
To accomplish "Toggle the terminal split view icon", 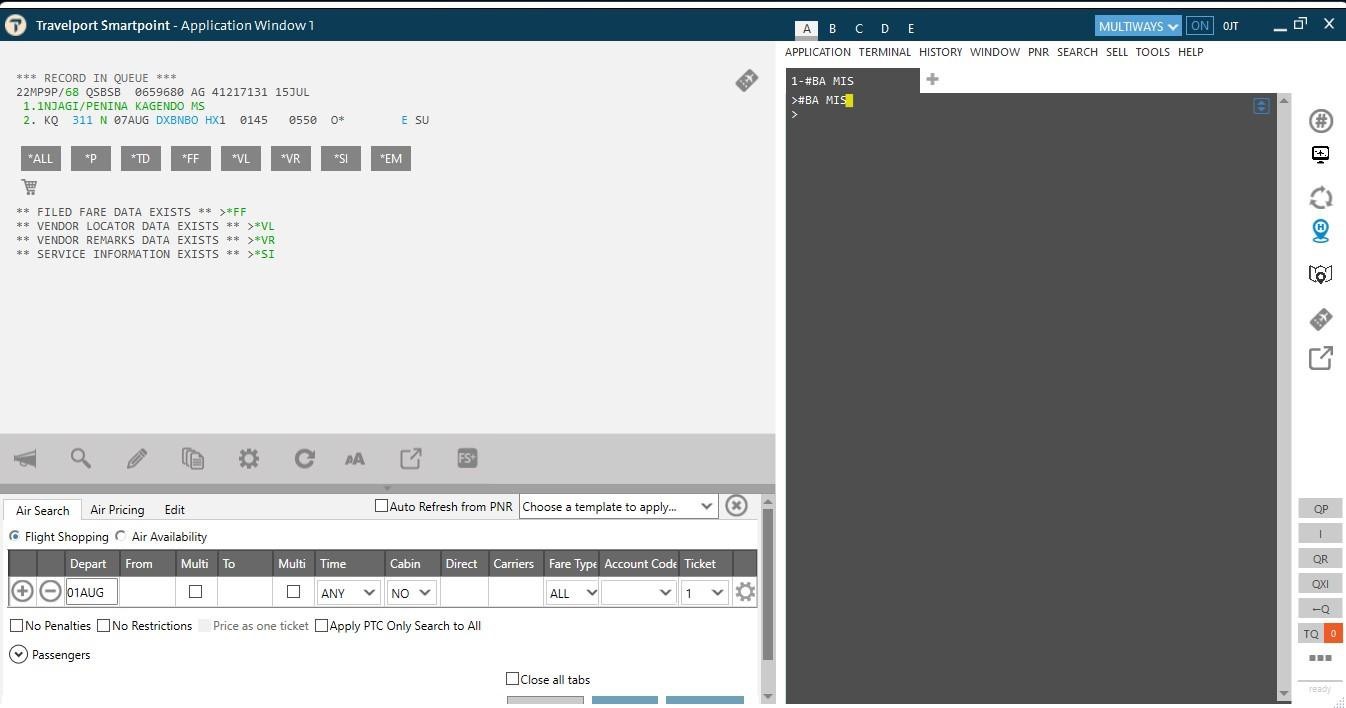I will [1261, 106].
